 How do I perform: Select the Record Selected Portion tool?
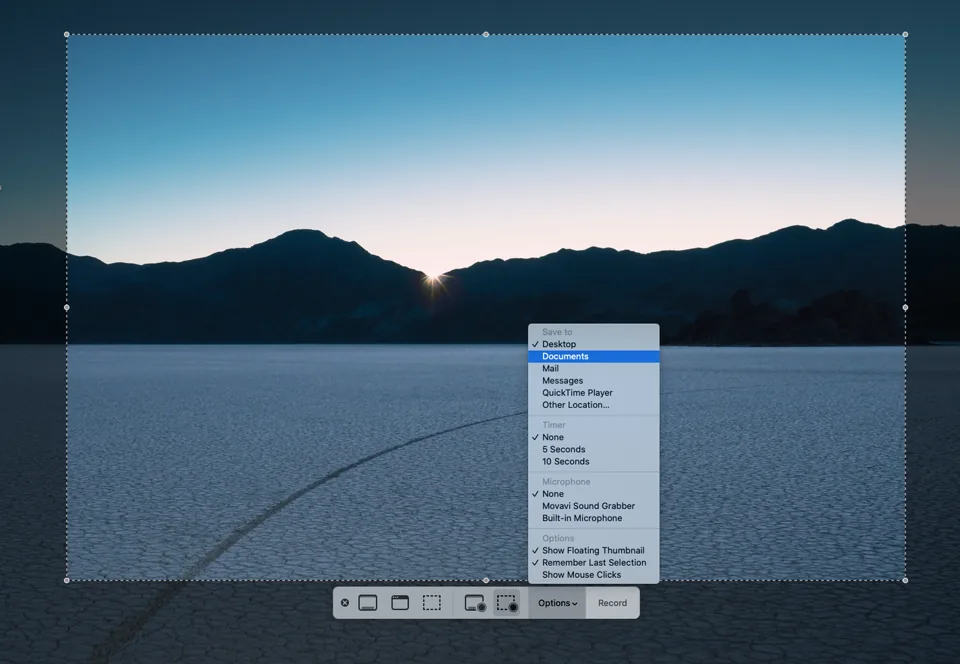(505, 602)
